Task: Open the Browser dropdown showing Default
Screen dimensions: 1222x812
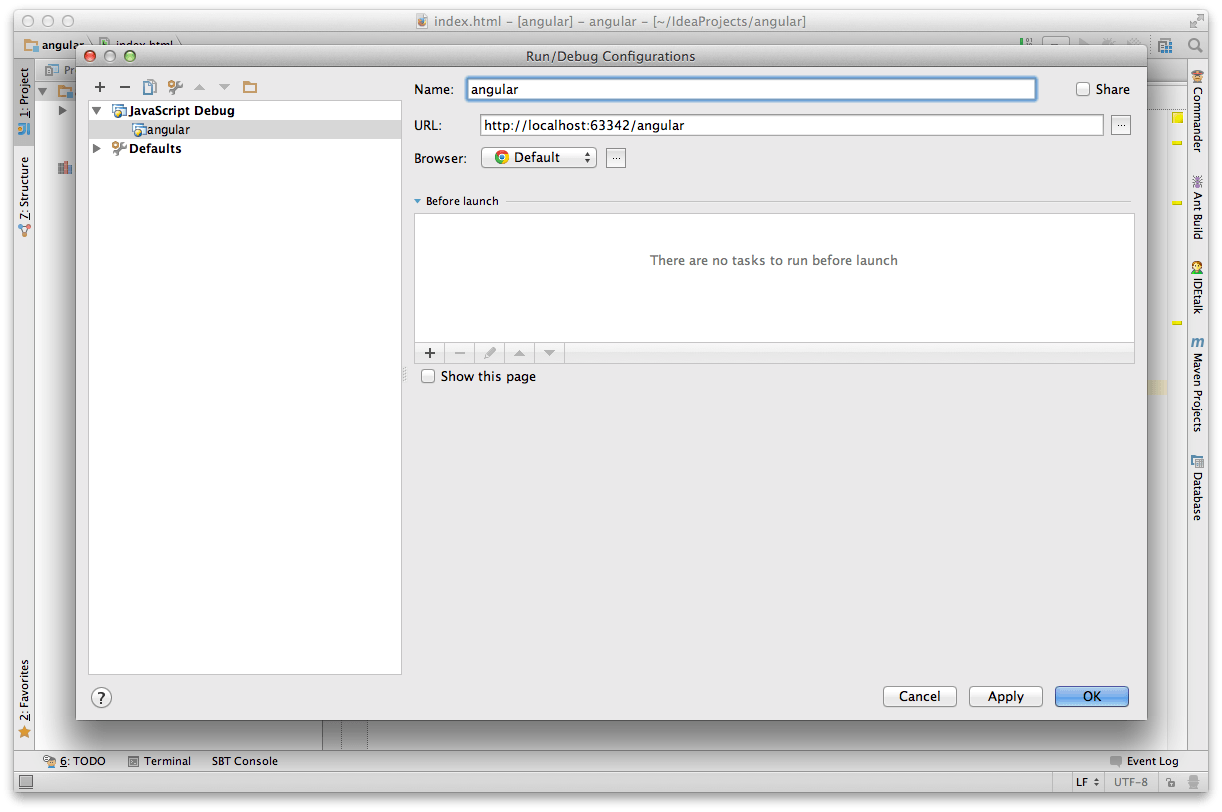Action: point(538,158)
